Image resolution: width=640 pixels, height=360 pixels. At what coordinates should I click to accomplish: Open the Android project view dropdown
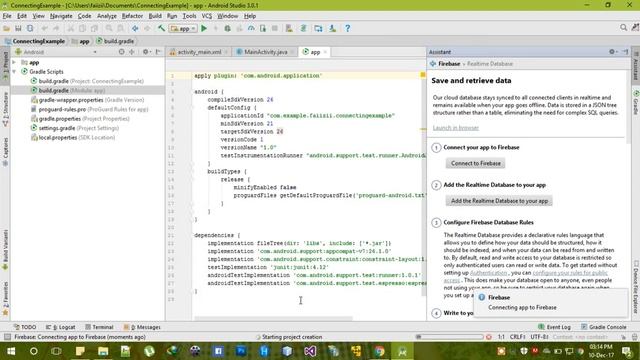56,52
